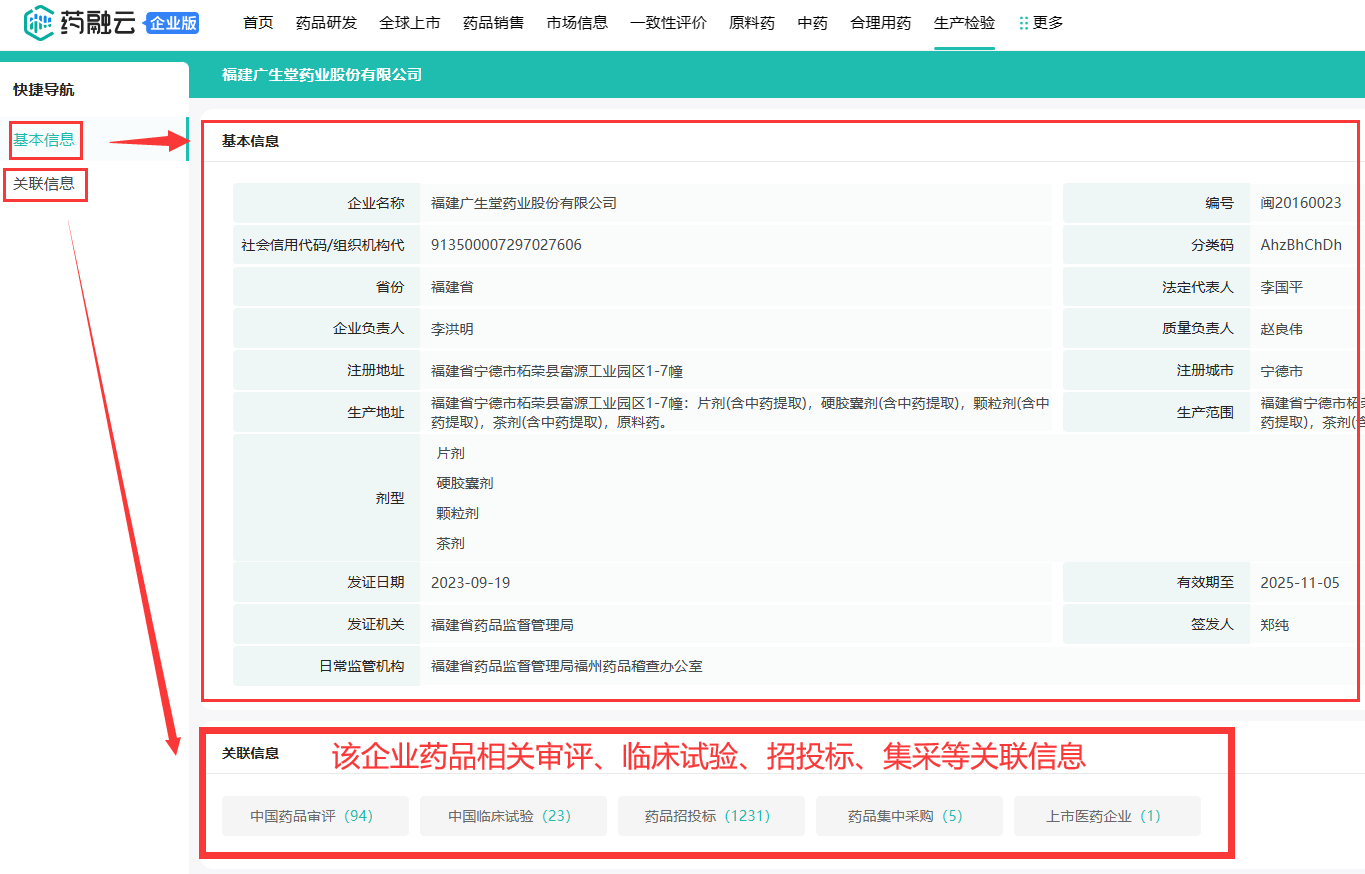Open 市场信息 navigation item
Image resolution: width=1365 pixels, height=874 pixels.
pyautogui.click(x=577, y=23)
